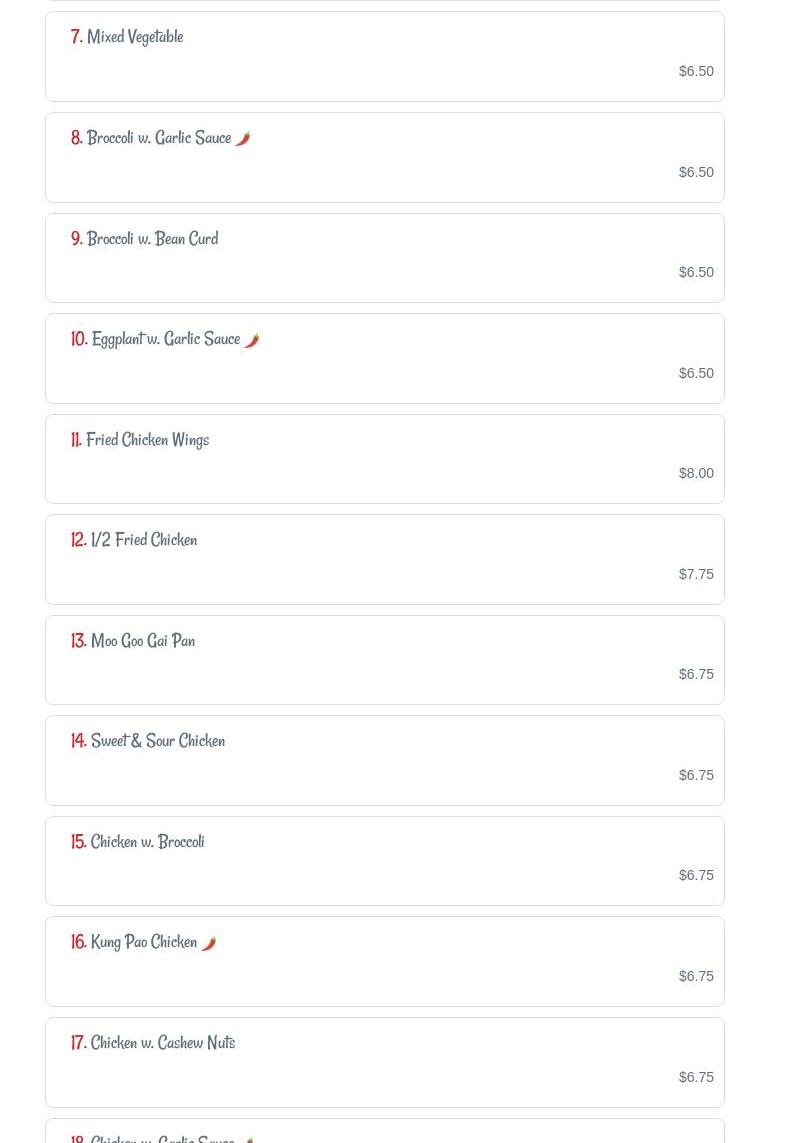Click the $8.00 price for Fried Chicken Wings
Viewport: 785px width, 1143px height.
pyautogui.click(x=696, y=473)
